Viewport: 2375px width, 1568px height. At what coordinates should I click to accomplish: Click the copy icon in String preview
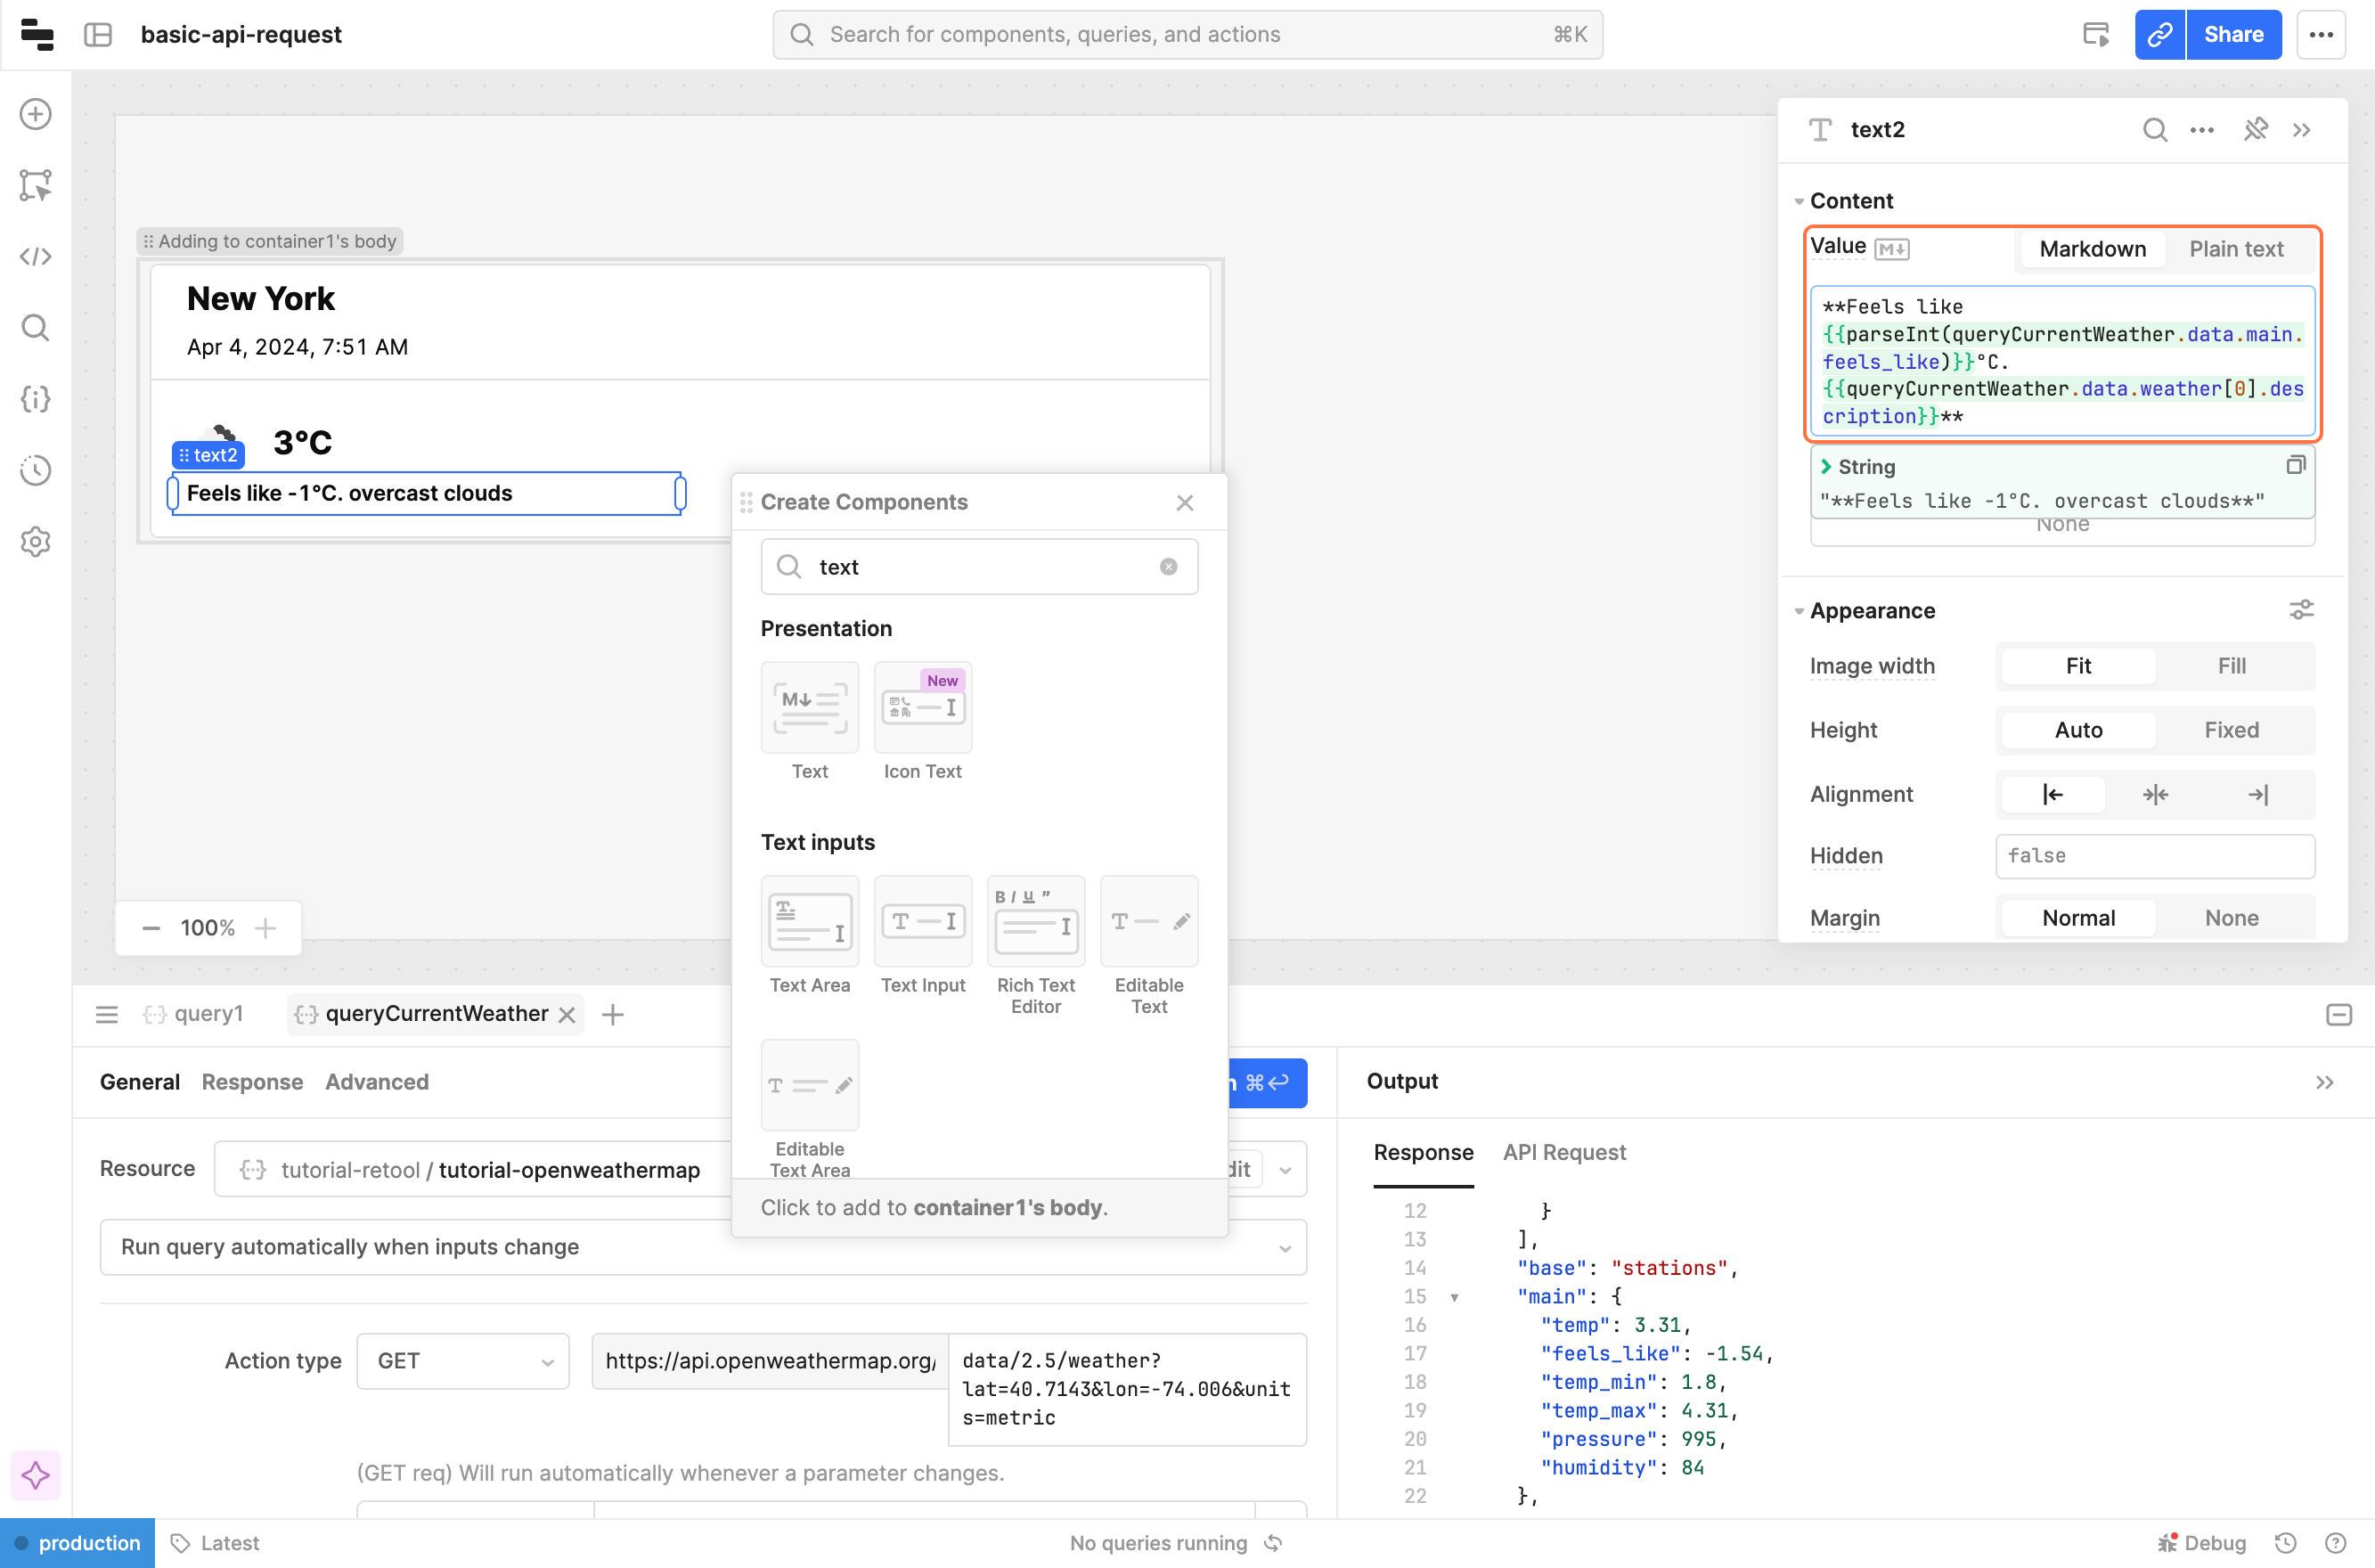[2295, 466]
